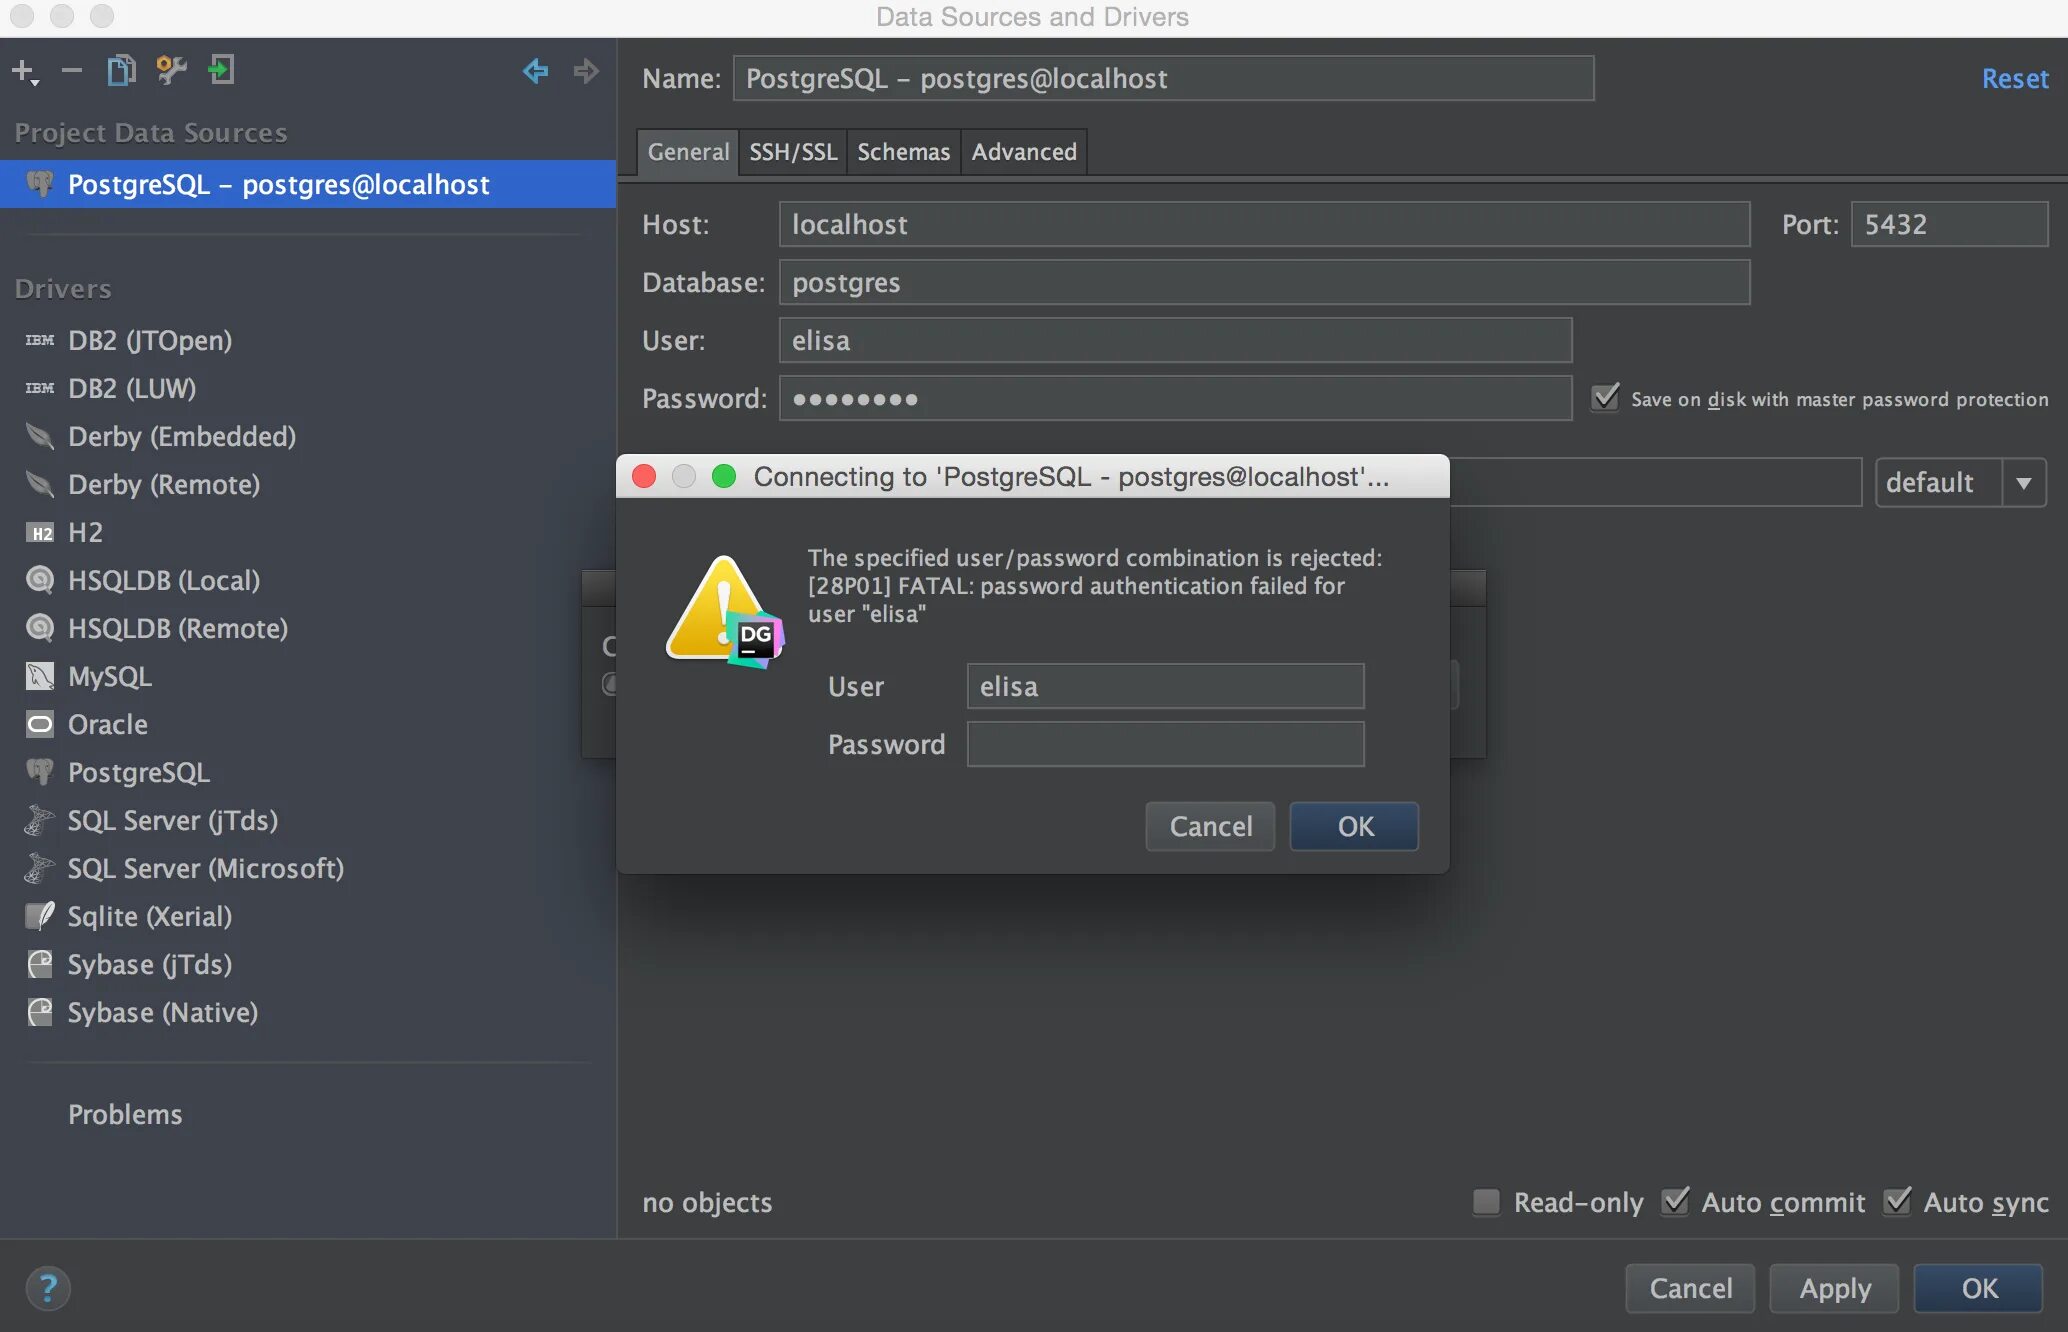Open the Schemas tab
This screenshot has width=2068, height=1332.
pyautogui.click(x=903, y=152)
